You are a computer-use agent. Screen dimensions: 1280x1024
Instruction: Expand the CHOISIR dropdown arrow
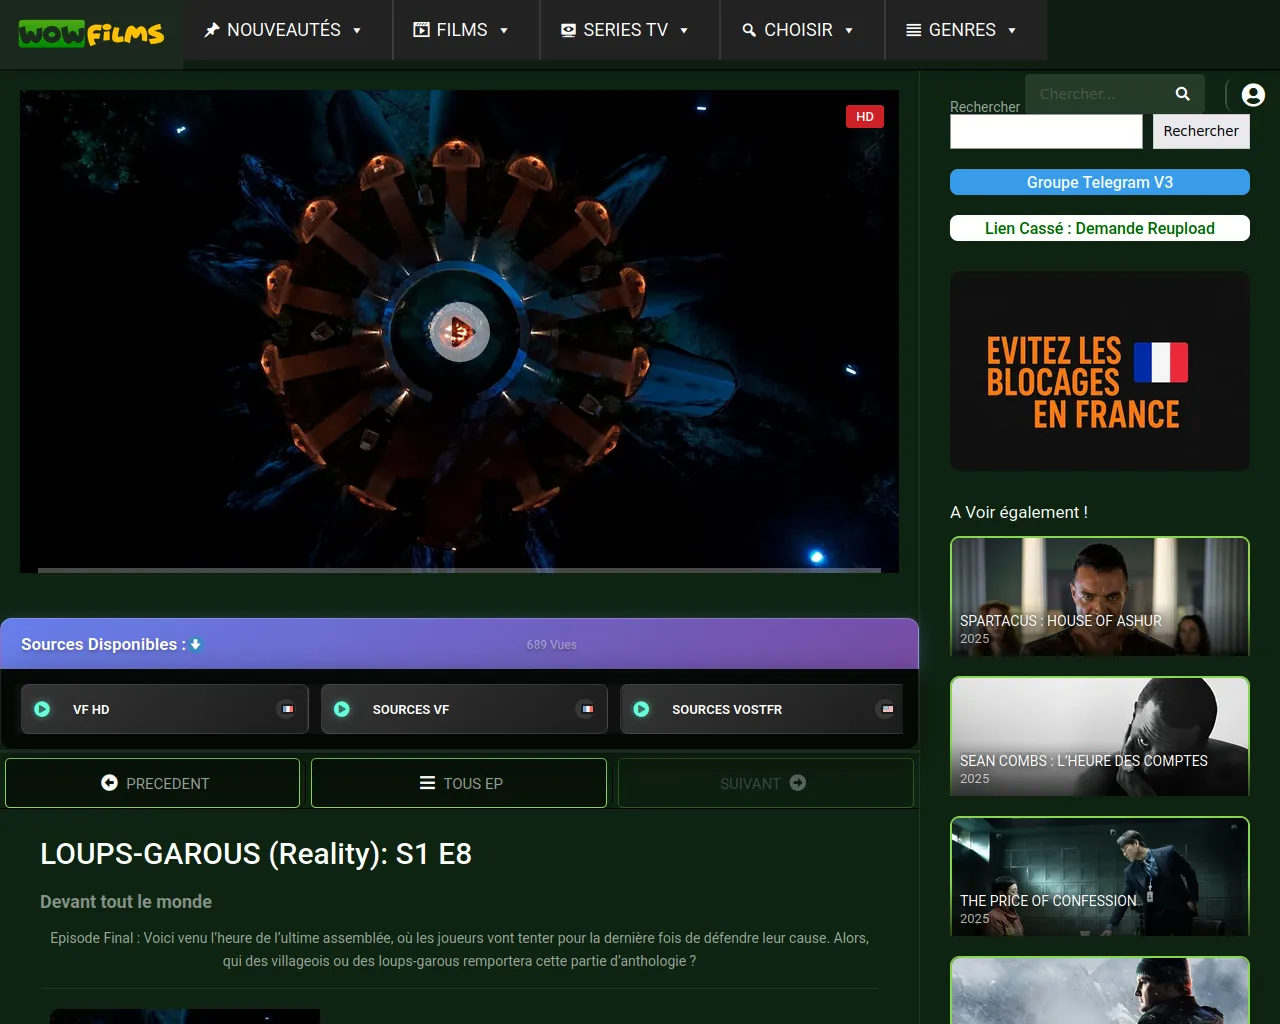(x=849, y=31)
